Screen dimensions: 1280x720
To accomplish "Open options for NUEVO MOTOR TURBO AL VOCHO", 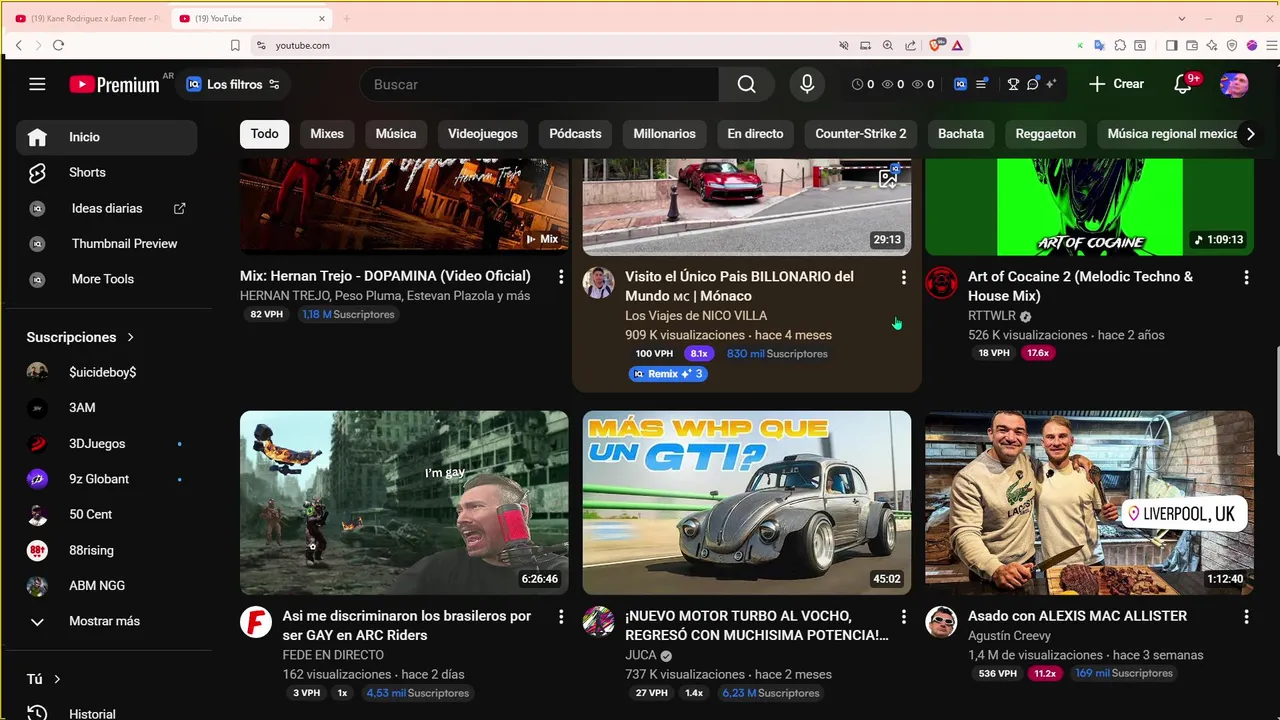I will pyautogui.click(x=904, y=617).
